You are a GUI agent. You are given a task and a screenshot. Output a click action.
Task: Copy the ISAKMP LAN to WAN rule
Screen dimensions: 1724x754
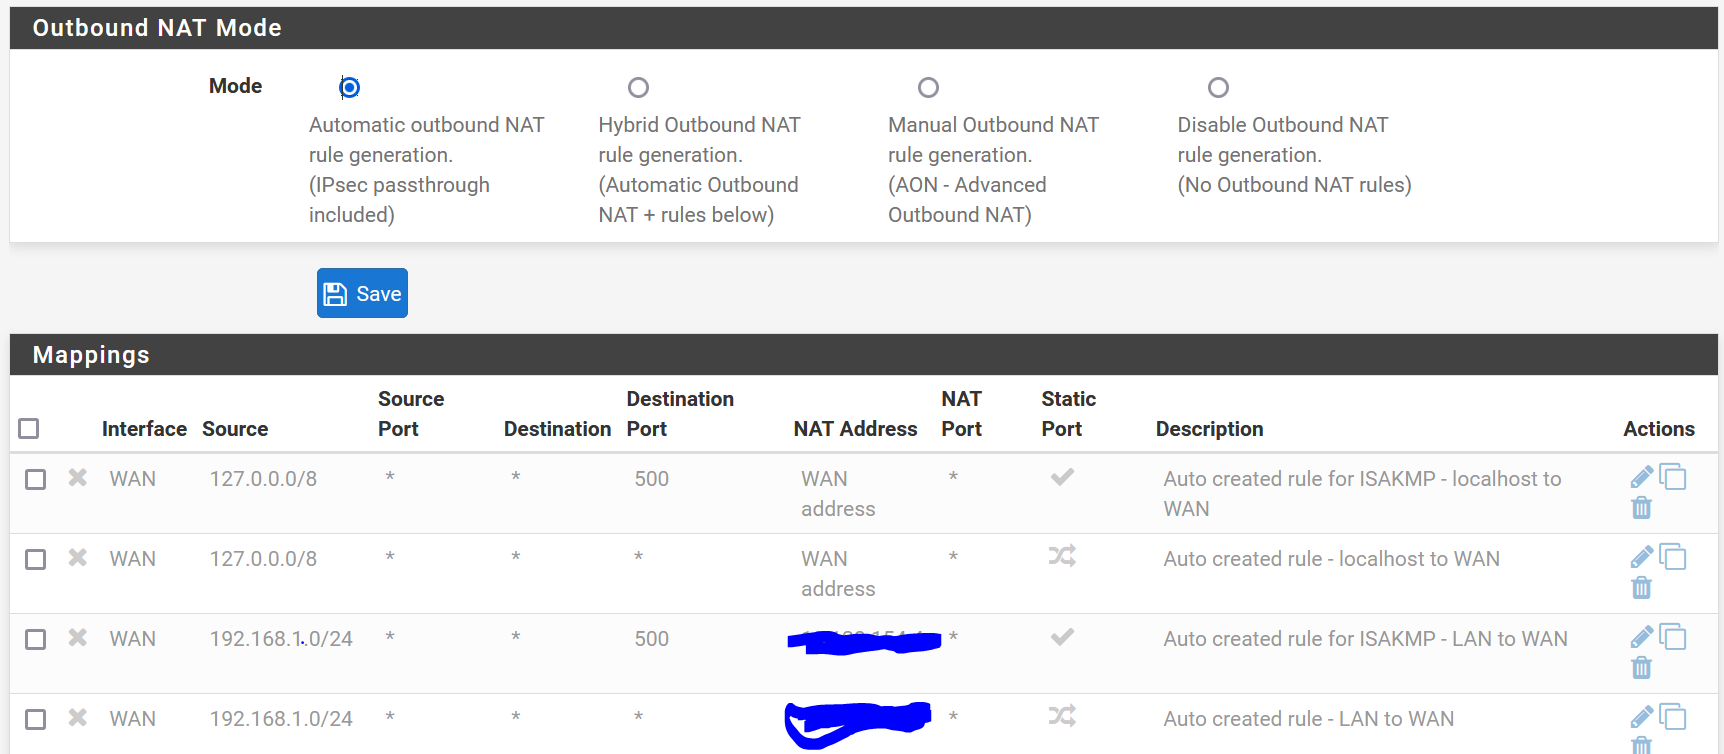(1673, 637)
